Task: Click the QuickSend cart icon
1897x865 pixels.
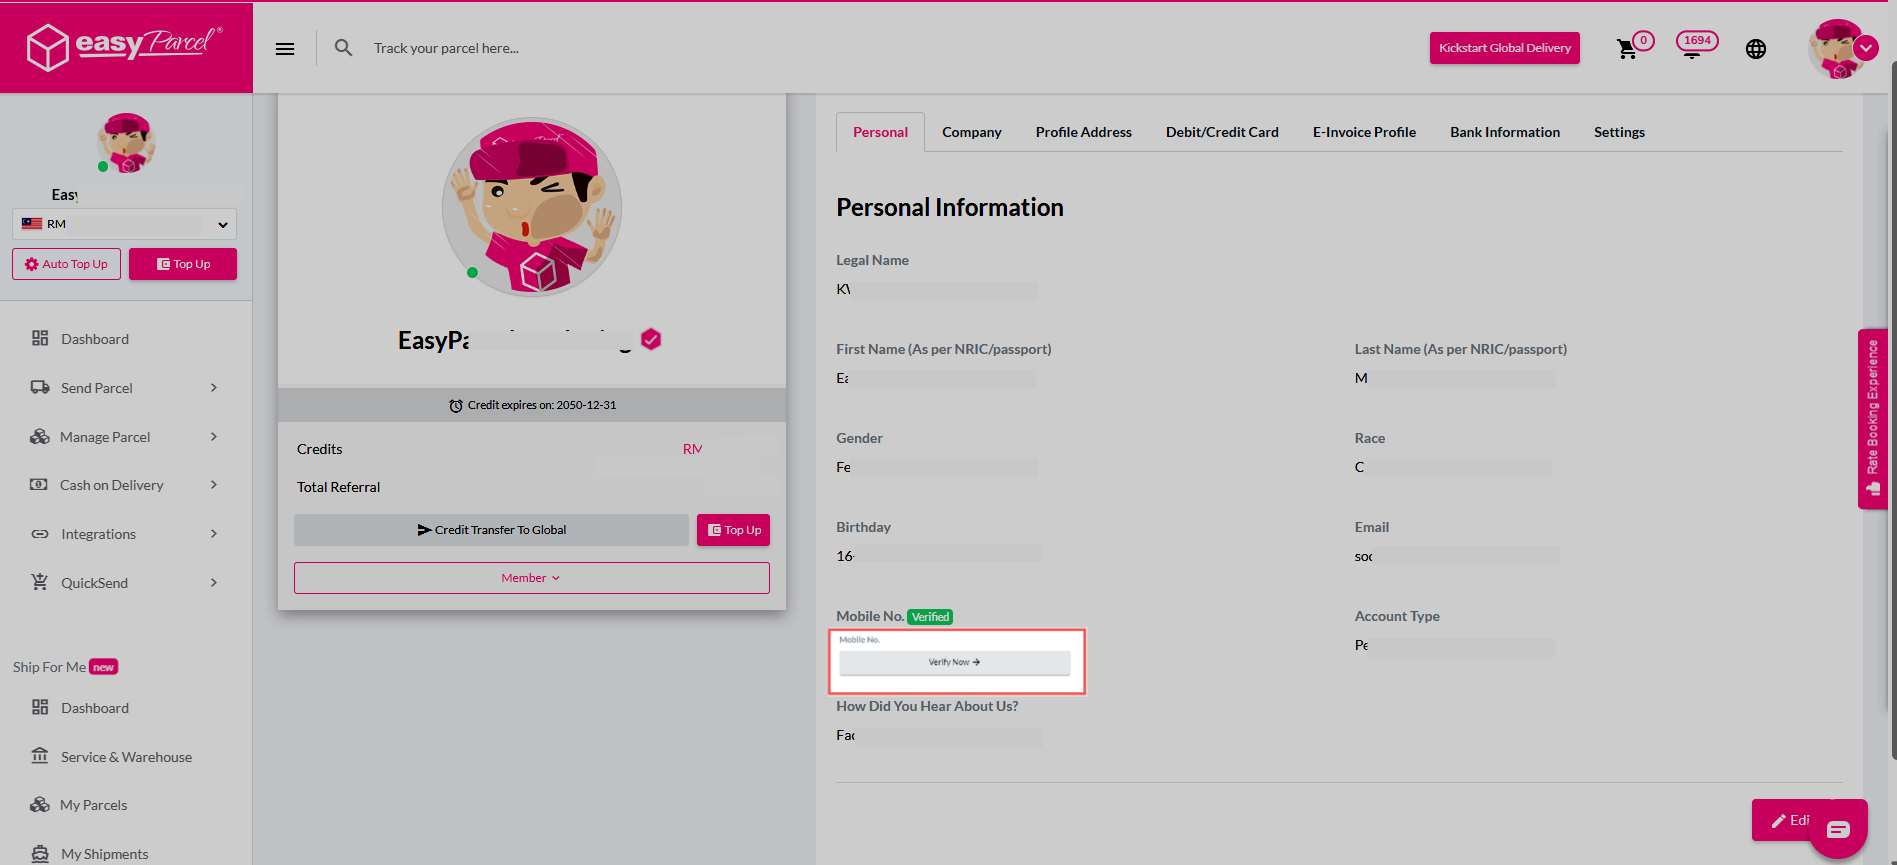Action: tap(40, 582)
